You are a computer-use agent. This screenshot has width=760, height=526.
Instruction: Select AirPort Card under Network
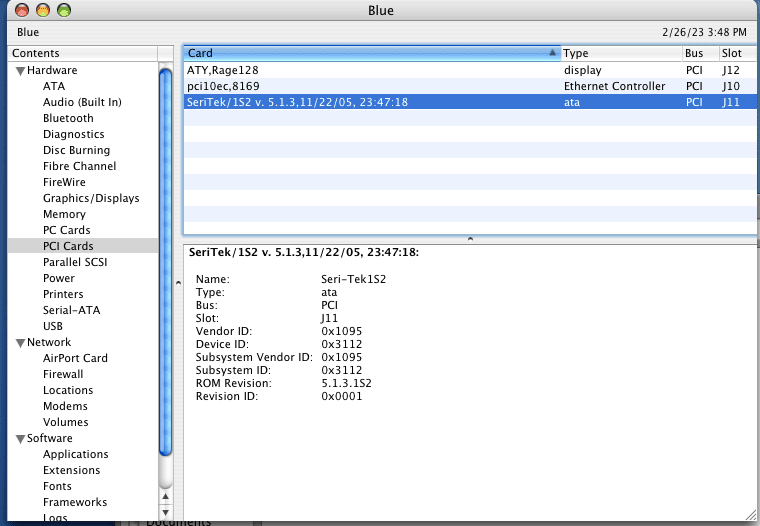(75, 358)
